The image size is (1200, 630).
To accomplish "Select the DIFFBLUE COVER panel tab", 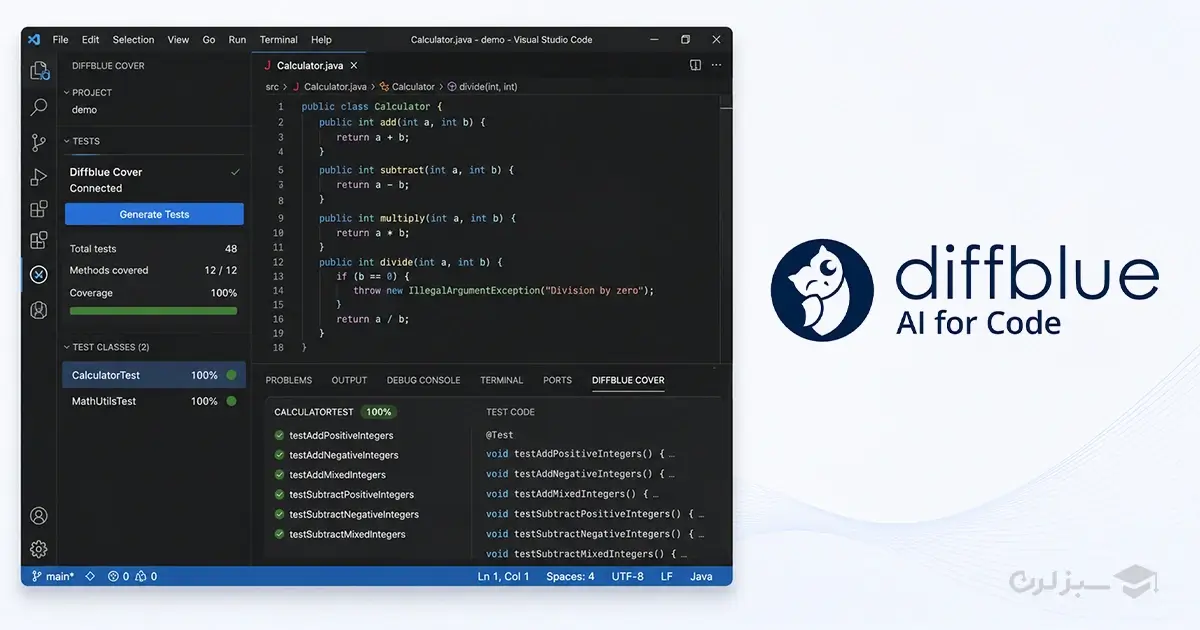I will click(628, 380).
